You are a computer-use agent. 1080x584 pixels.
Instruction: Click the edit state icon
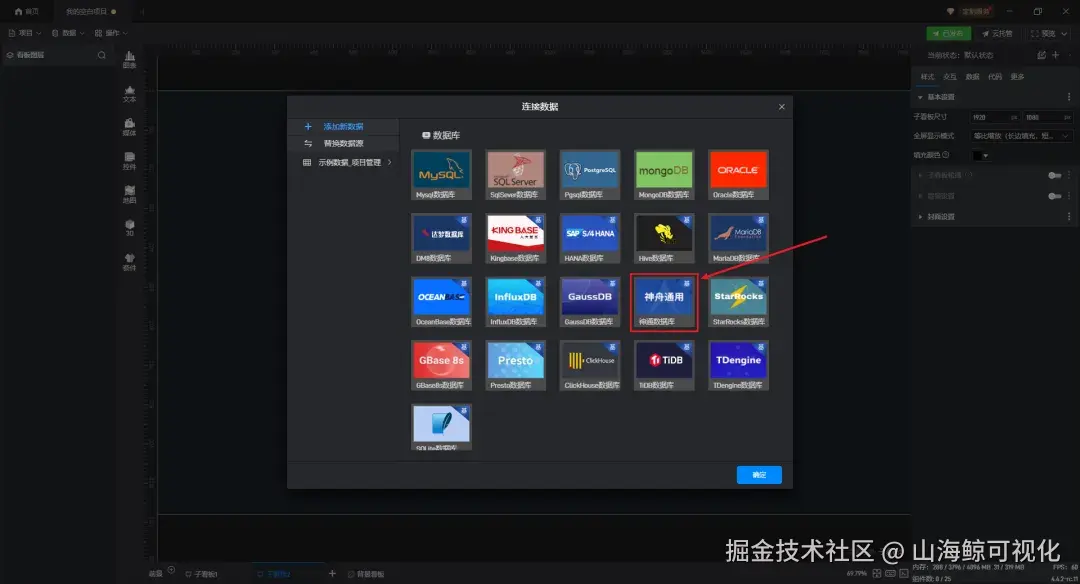pos(1041,55)
